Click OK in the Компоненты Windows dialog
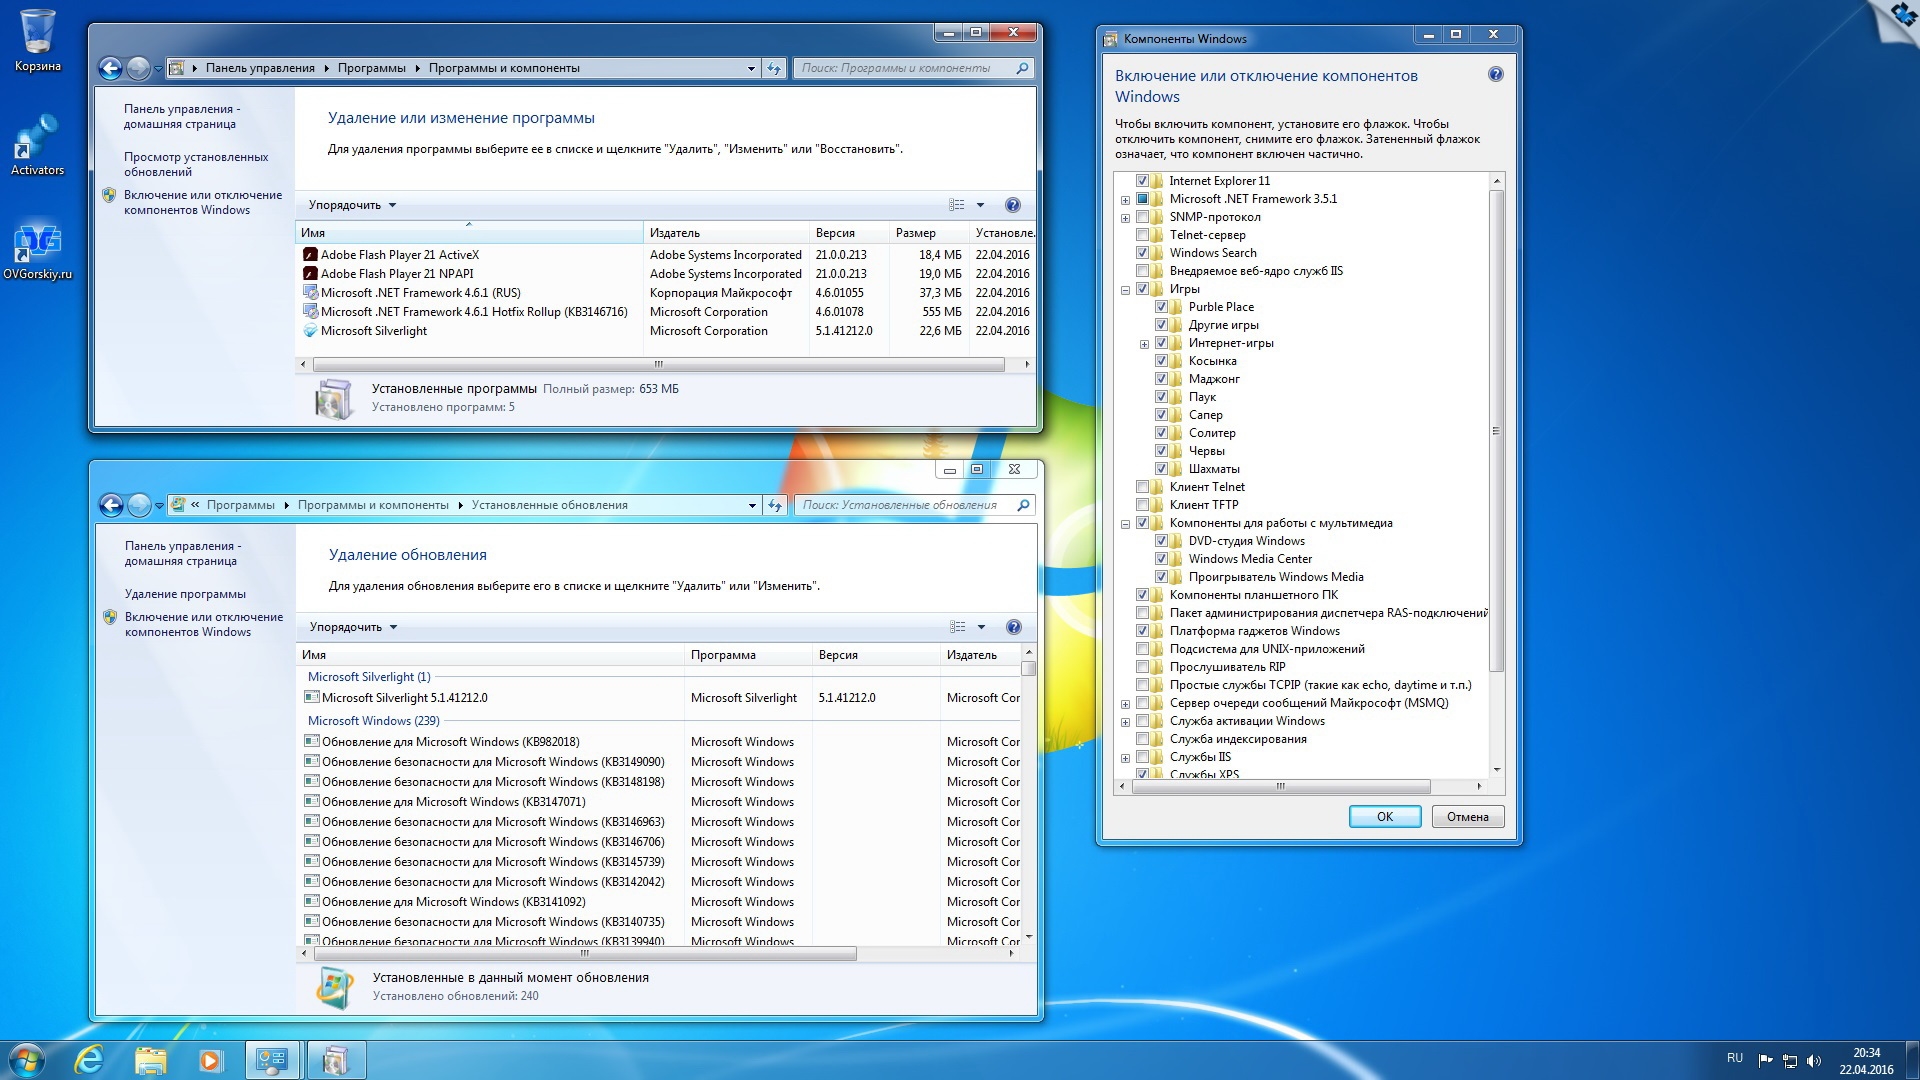The height and width of the screenshot is (1080, 1920). pyautogui.click(x=1385, y=817)
